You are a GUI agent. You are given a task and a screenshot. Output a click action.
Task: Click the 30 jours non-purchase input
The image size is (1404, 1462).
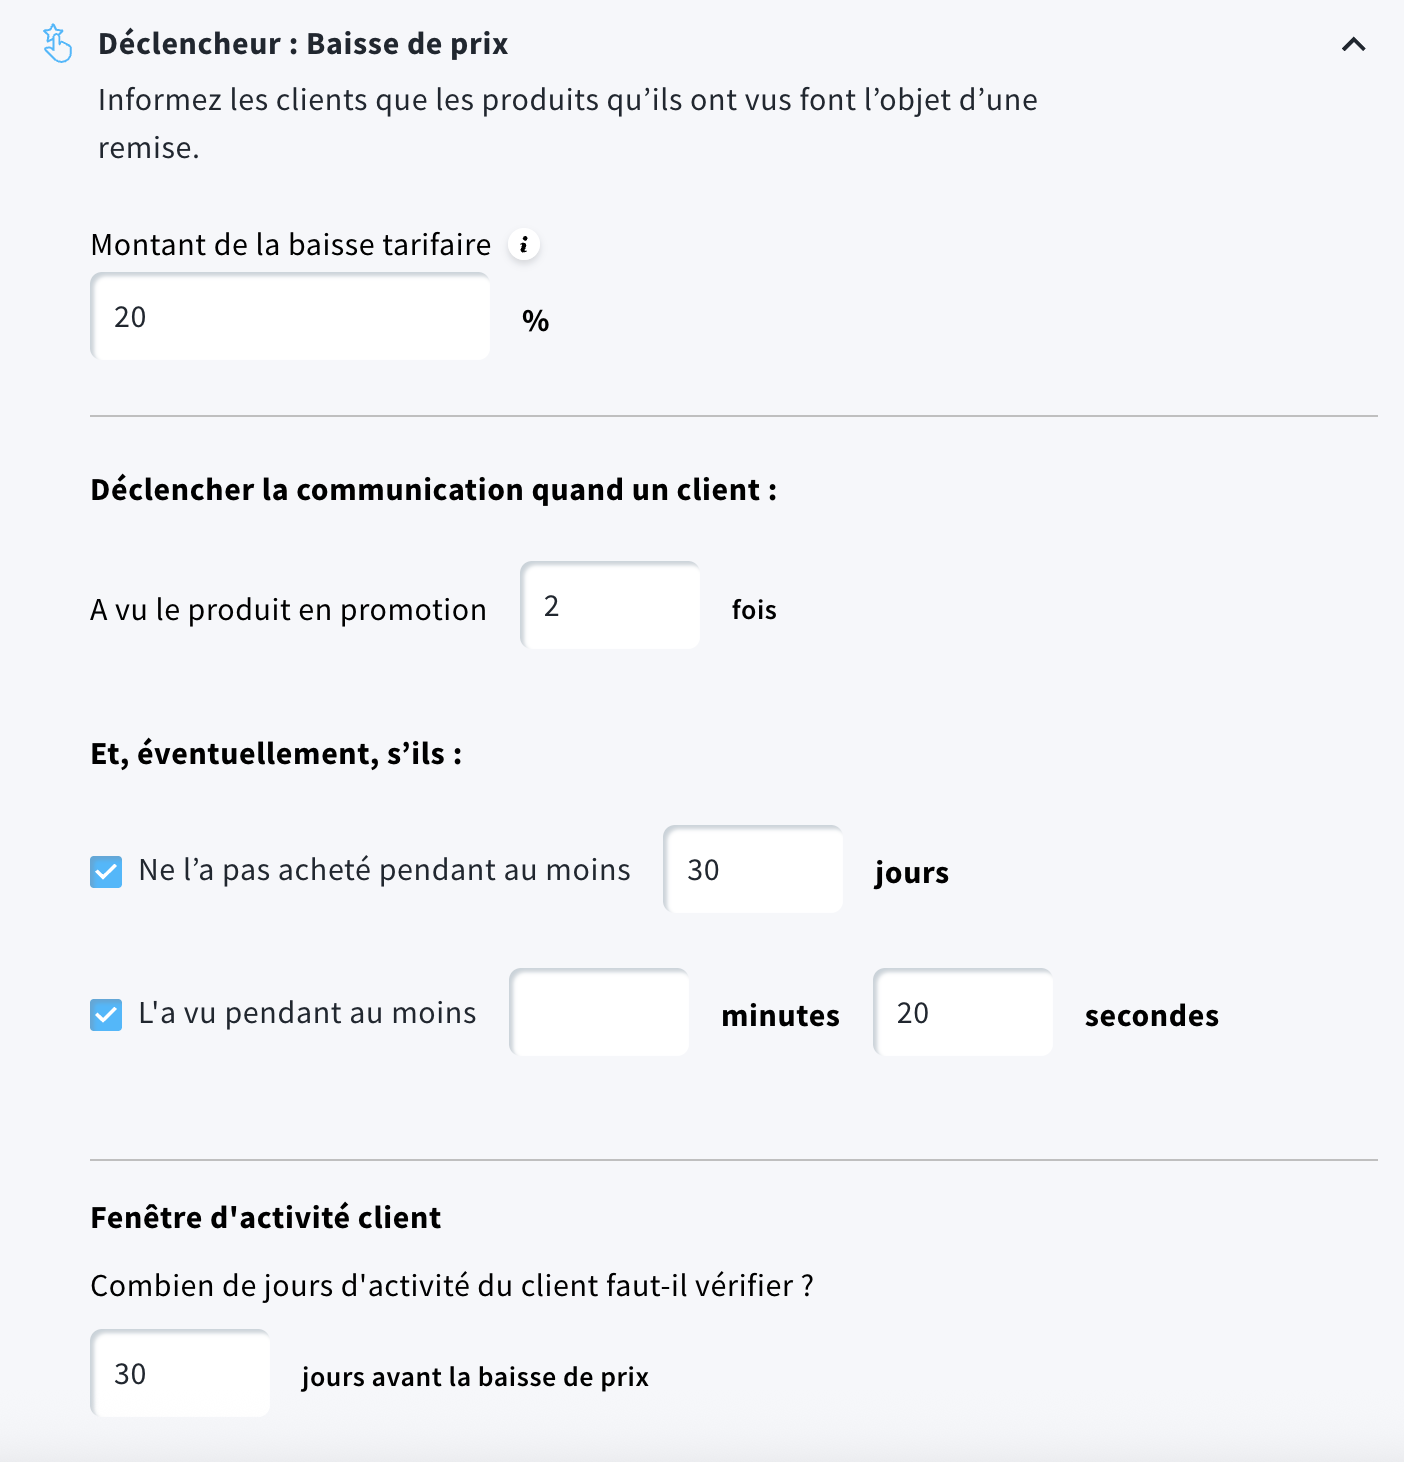[752, 869]
